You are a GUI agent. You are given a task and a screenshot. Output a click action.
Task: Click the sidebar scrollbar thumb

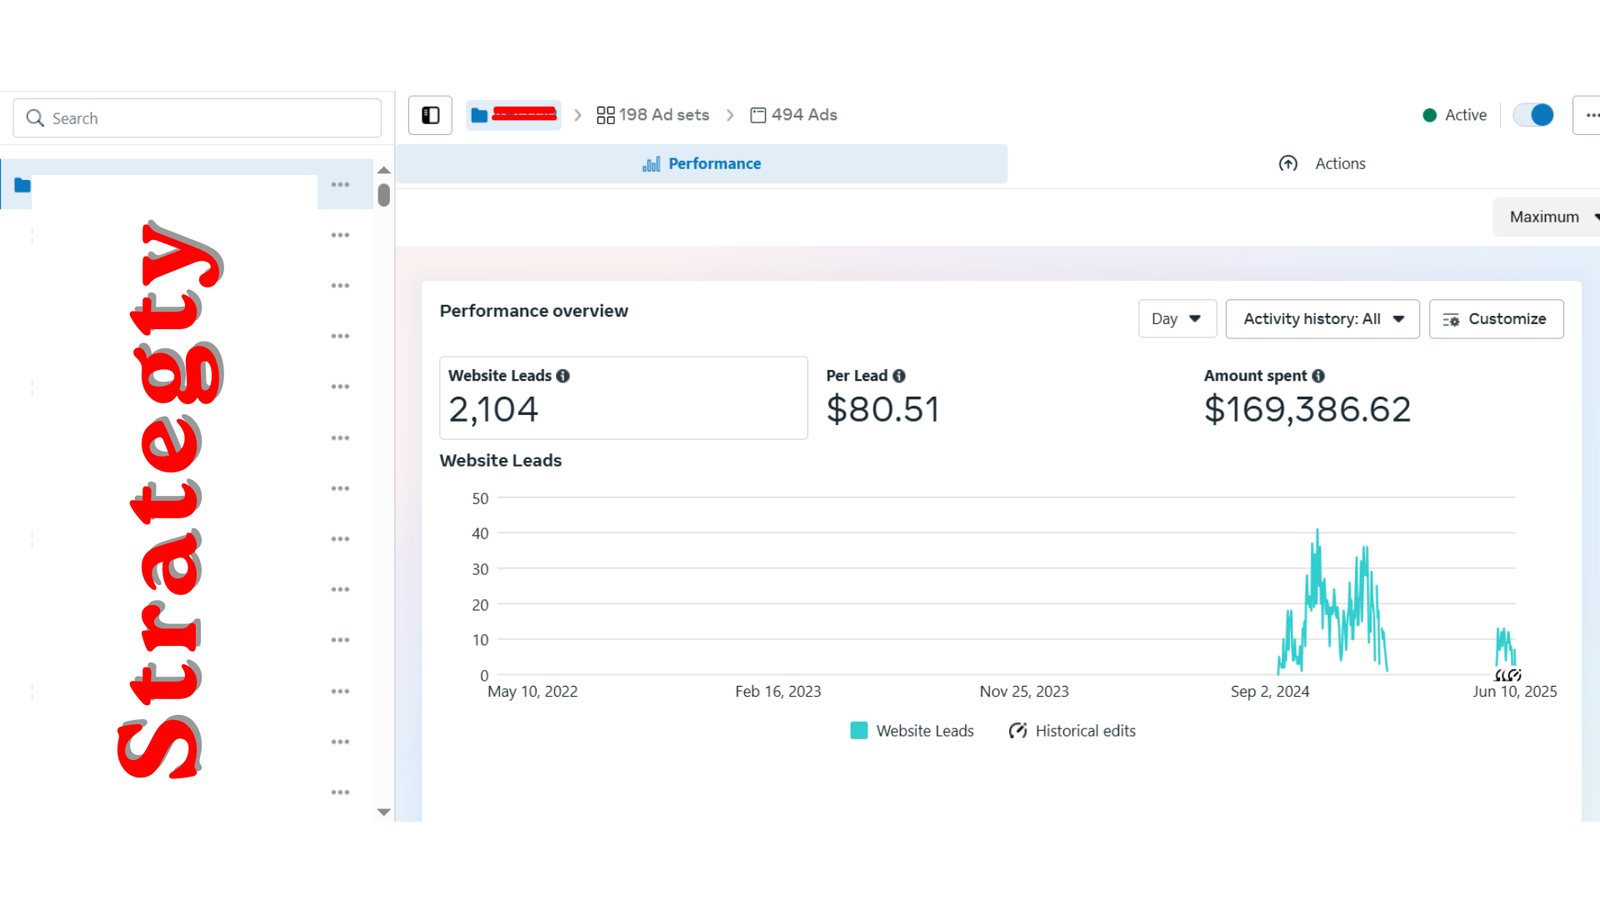(384, 195)
